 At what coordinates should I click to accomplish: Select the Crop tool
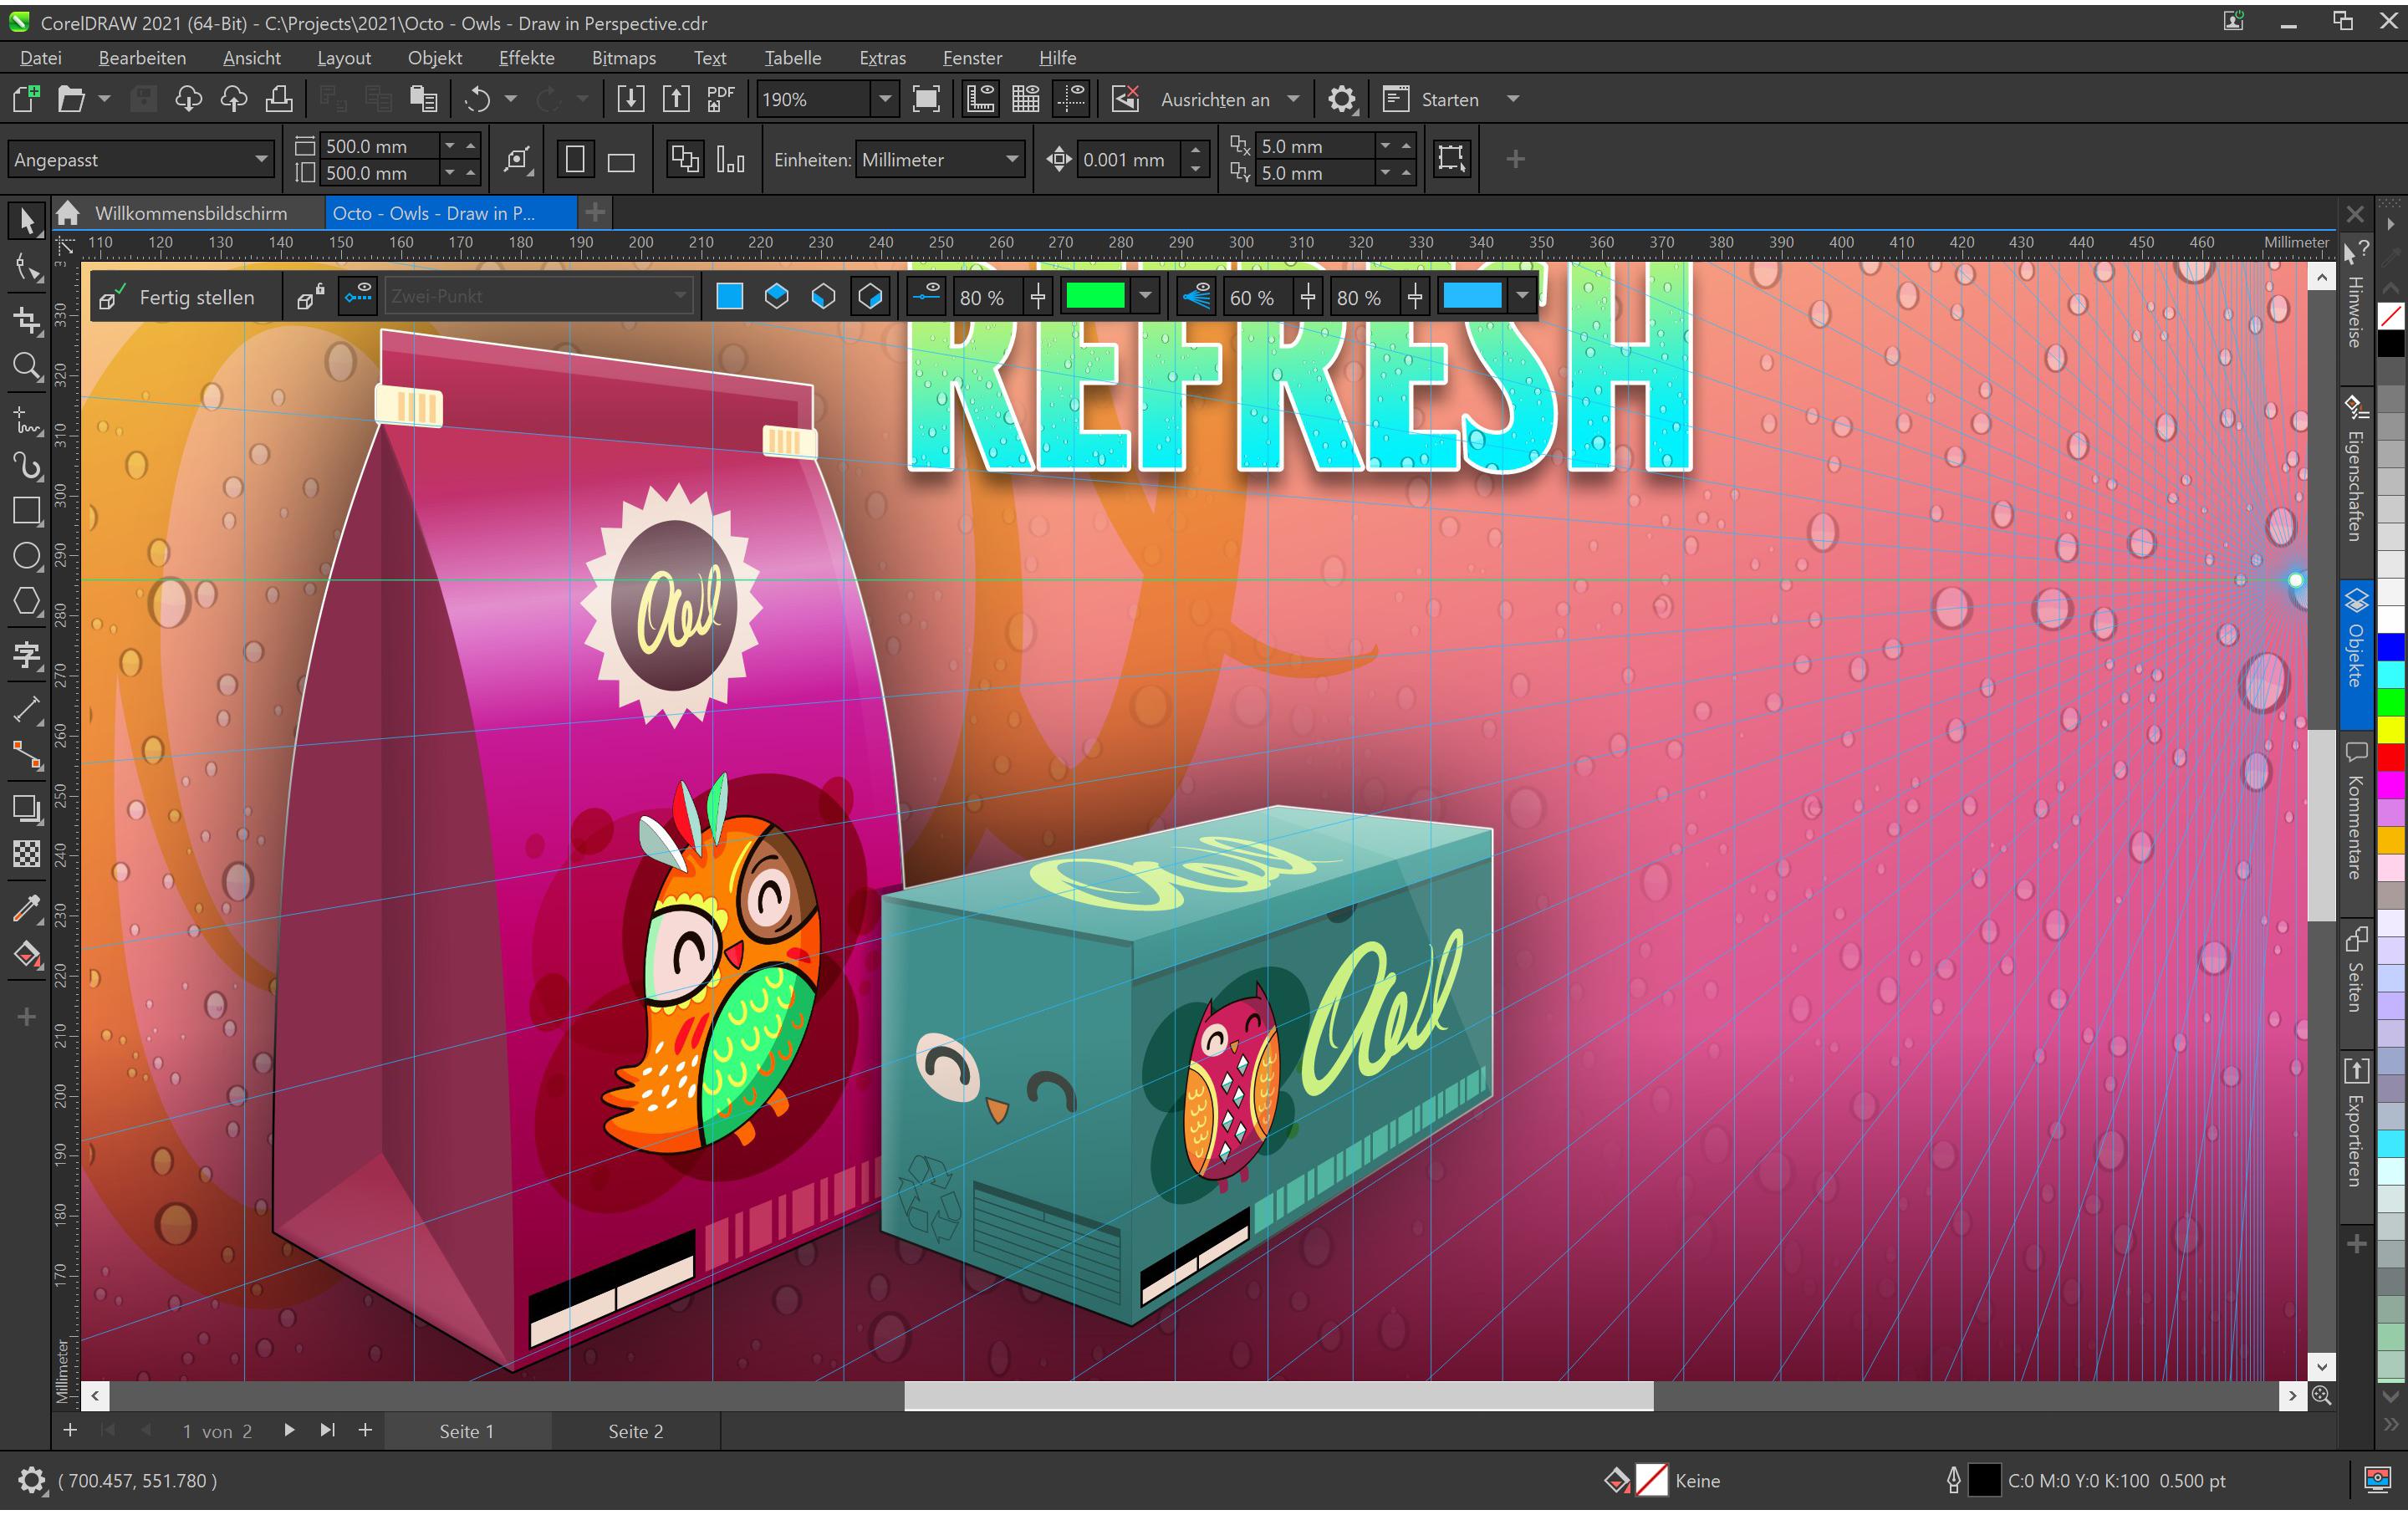(27, 321)
